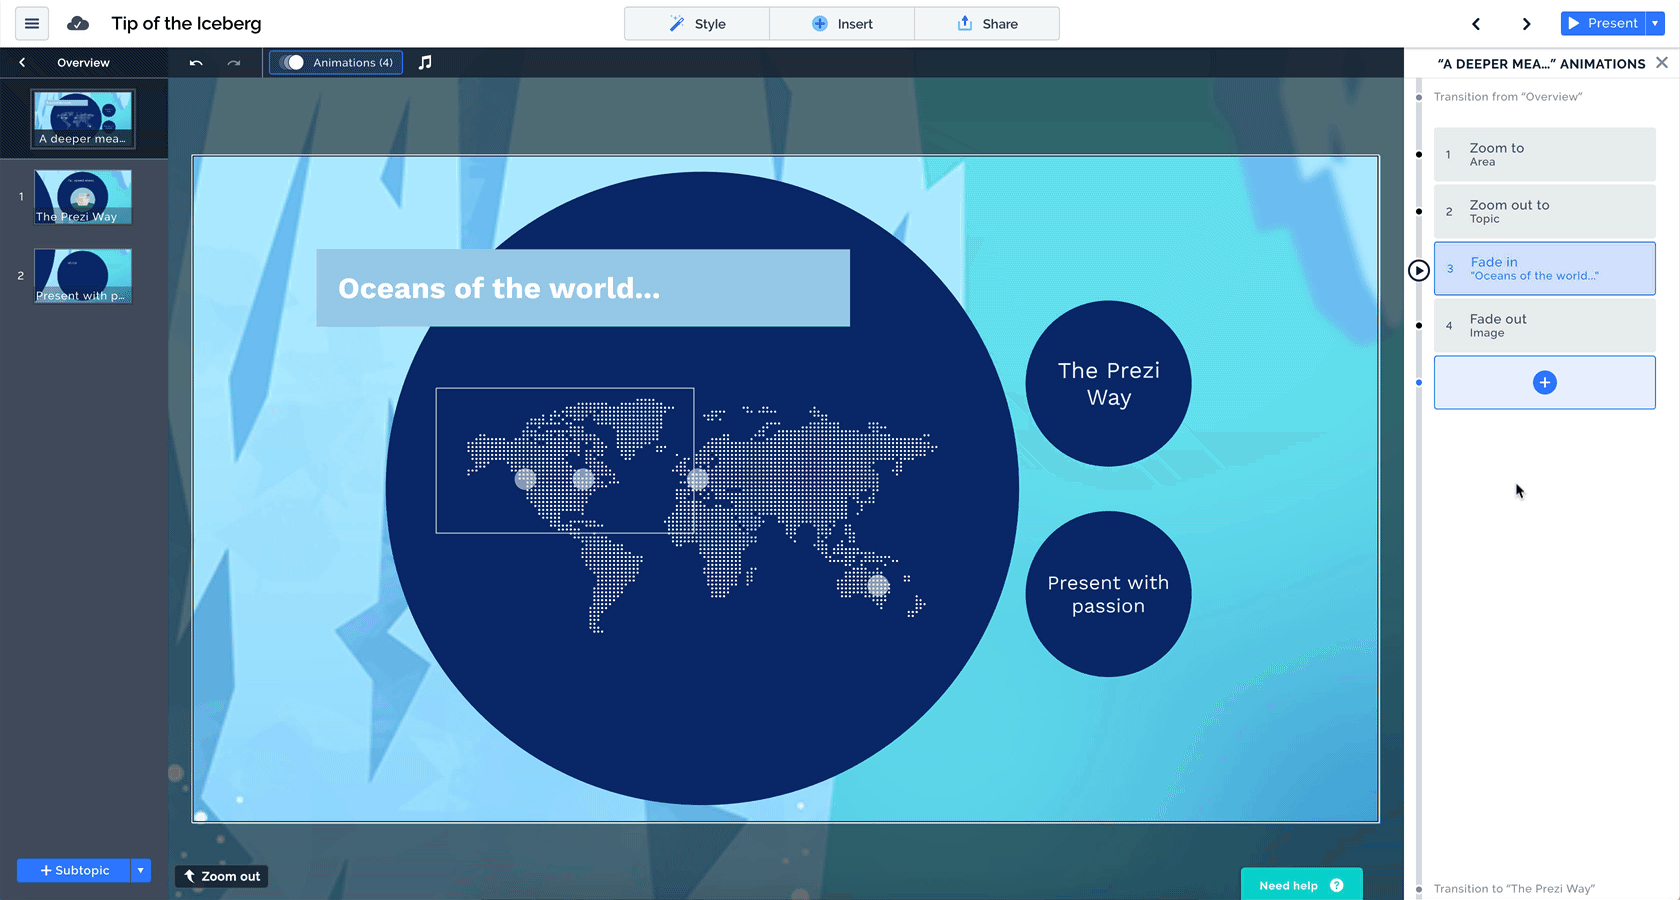Viewport: 1680px width, 900px height.
Task: Click the cloud save status icon
Action: tap(78, 23)
